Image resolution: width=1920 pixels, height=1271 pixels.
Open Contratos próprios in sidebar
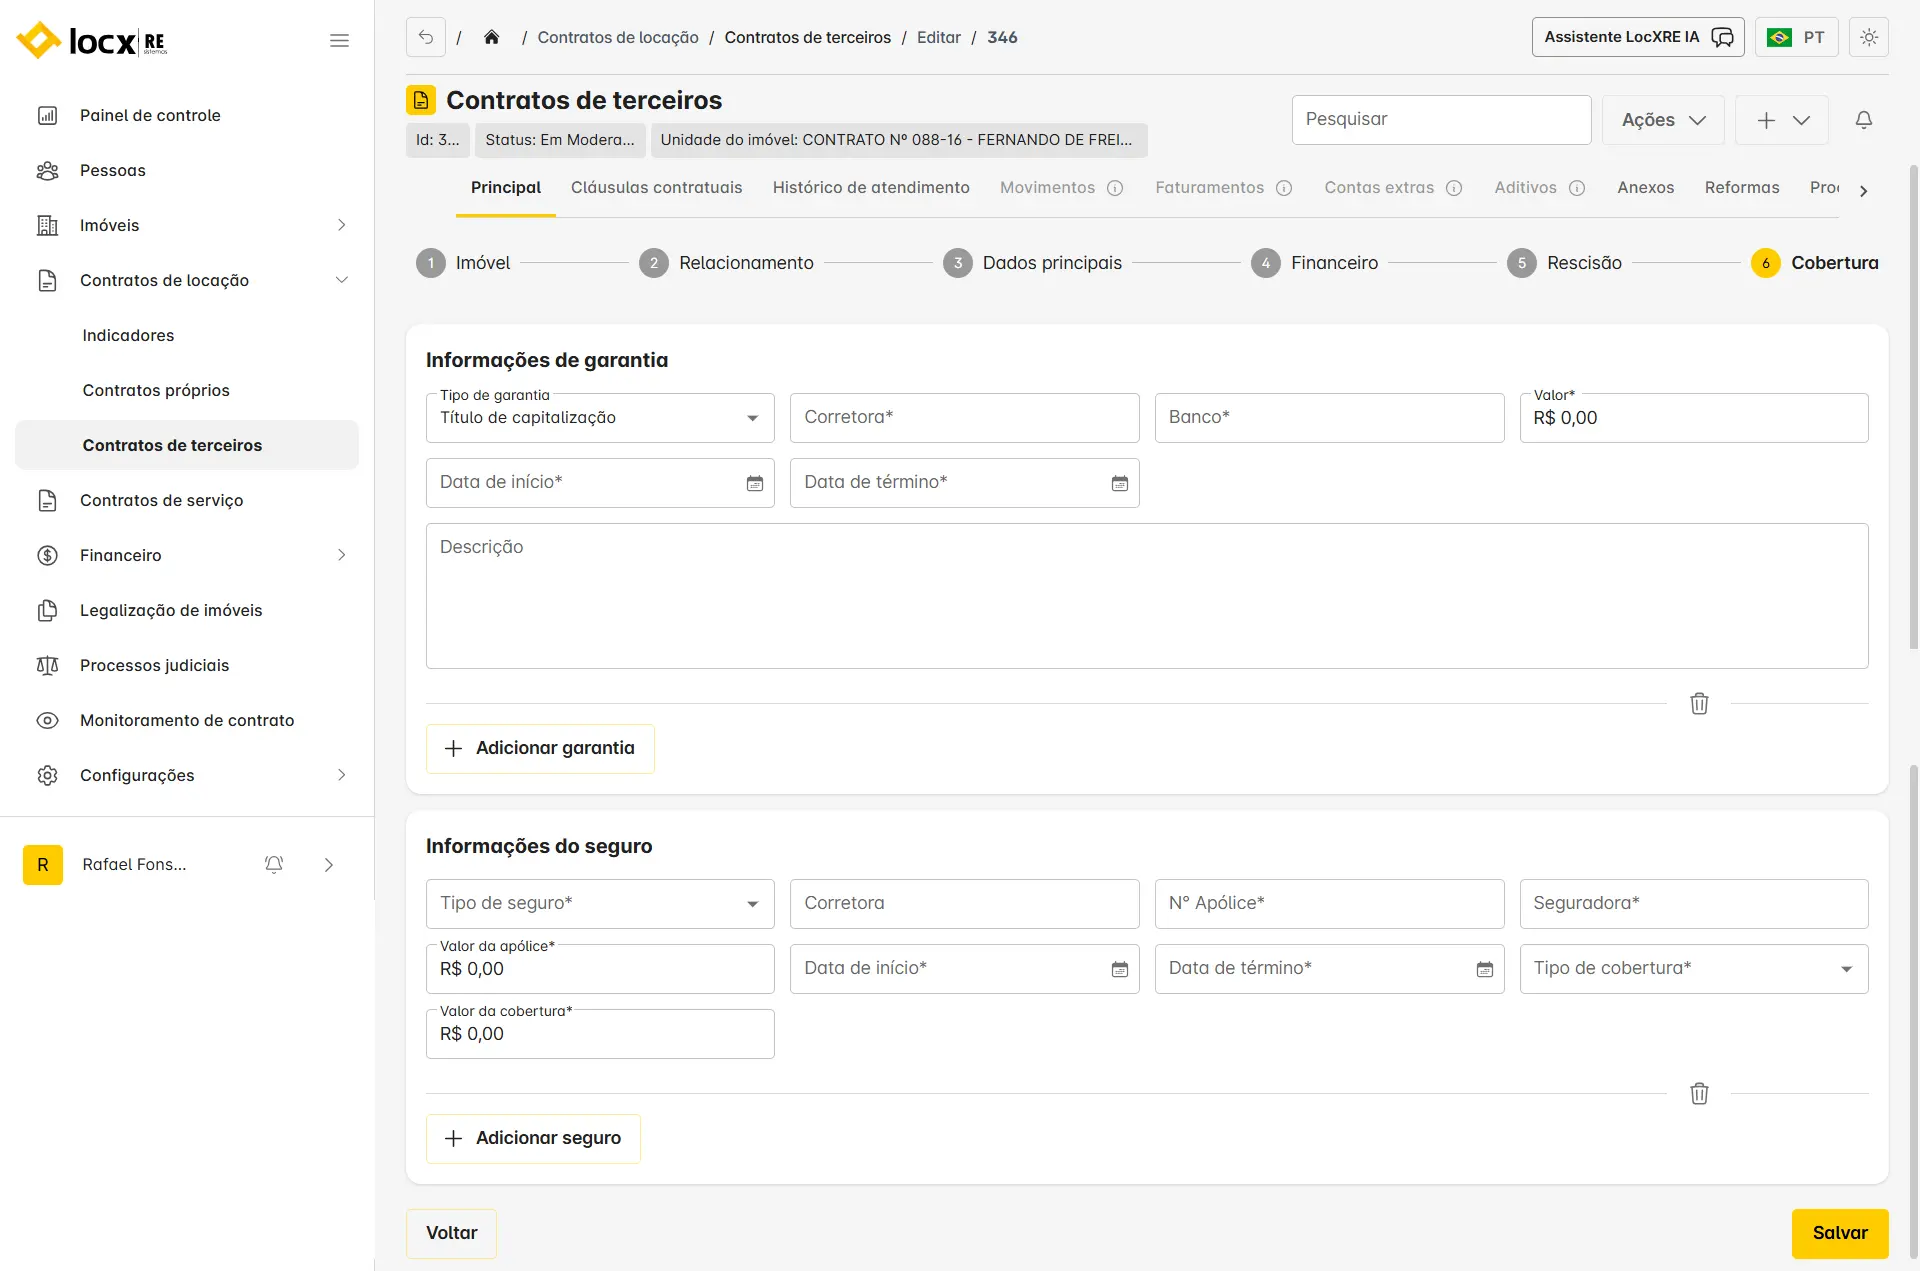[x=156, y=390]
